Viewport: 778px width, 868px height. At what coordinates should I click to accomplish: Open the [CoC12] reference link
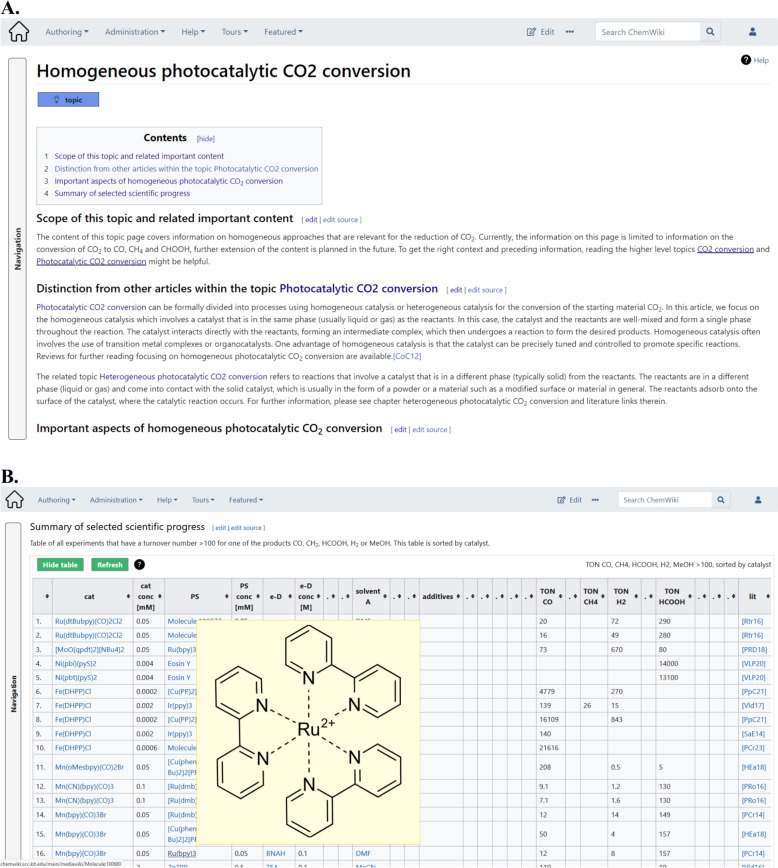click(407, 356)
